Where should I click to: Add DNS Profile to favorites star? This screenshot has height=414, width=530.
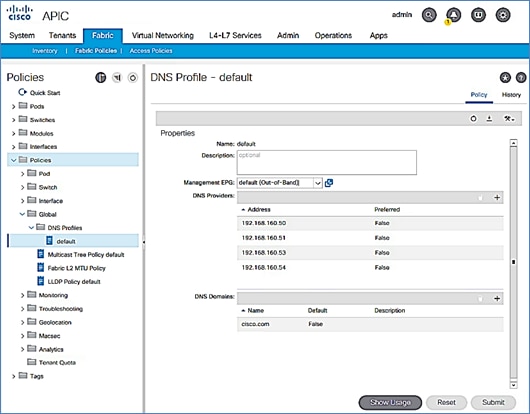click(505, 78)
